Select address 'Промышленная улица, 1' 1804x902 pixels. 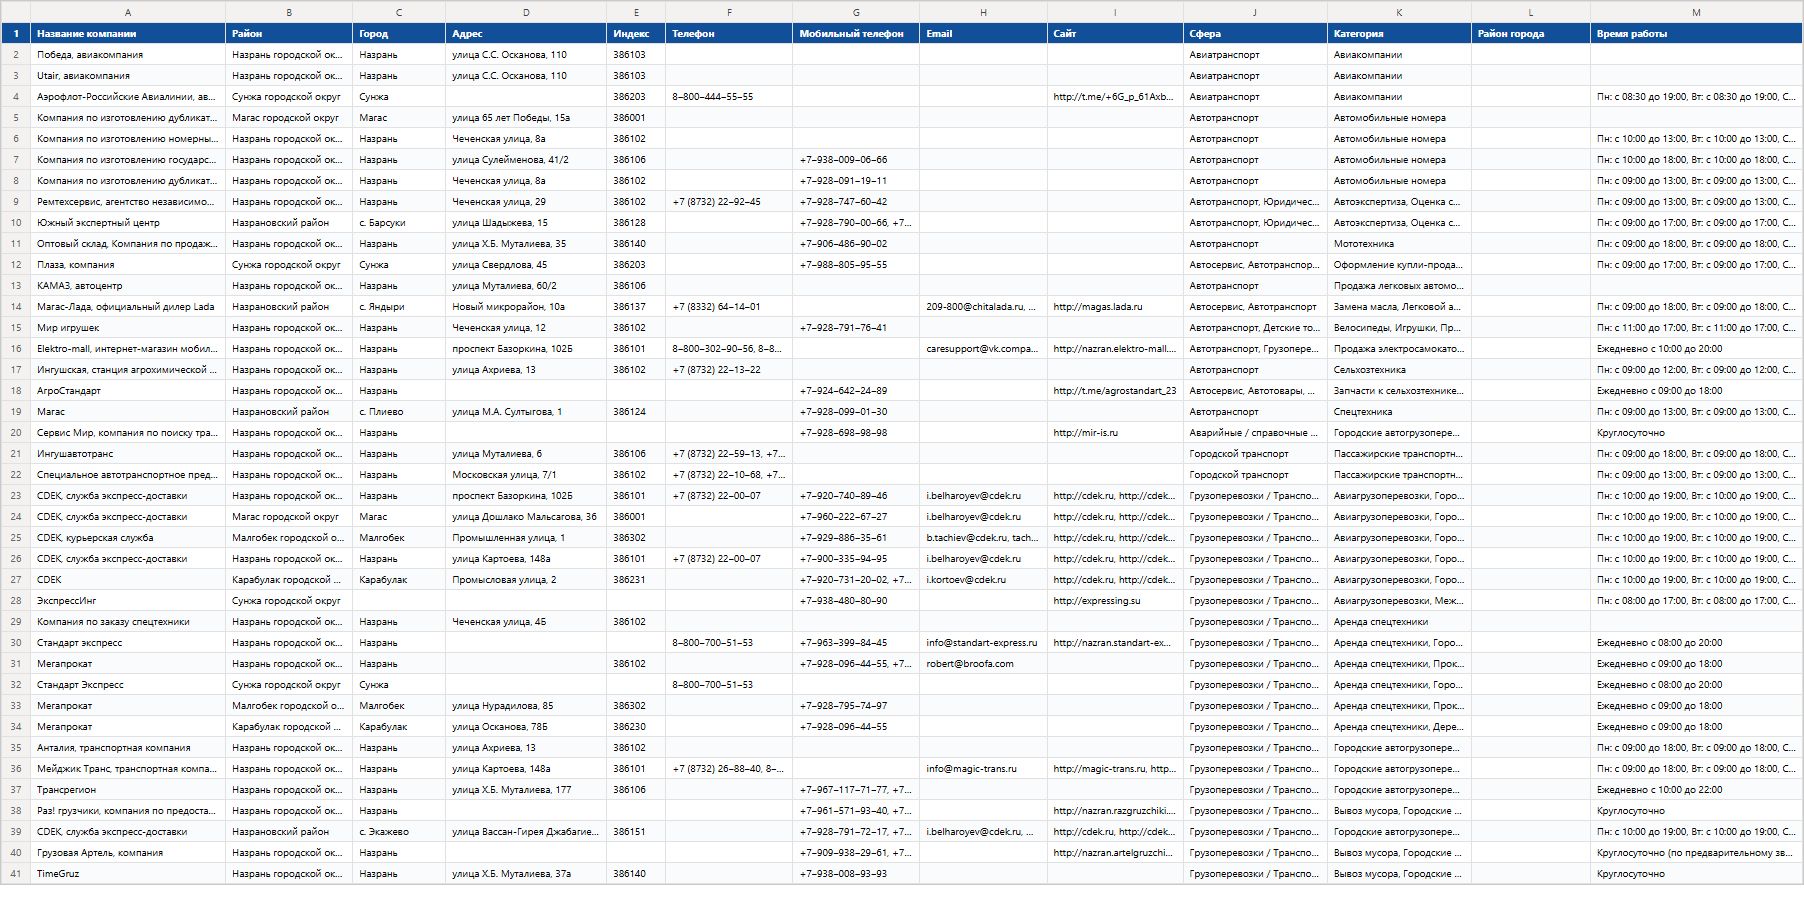coord(526,538)
